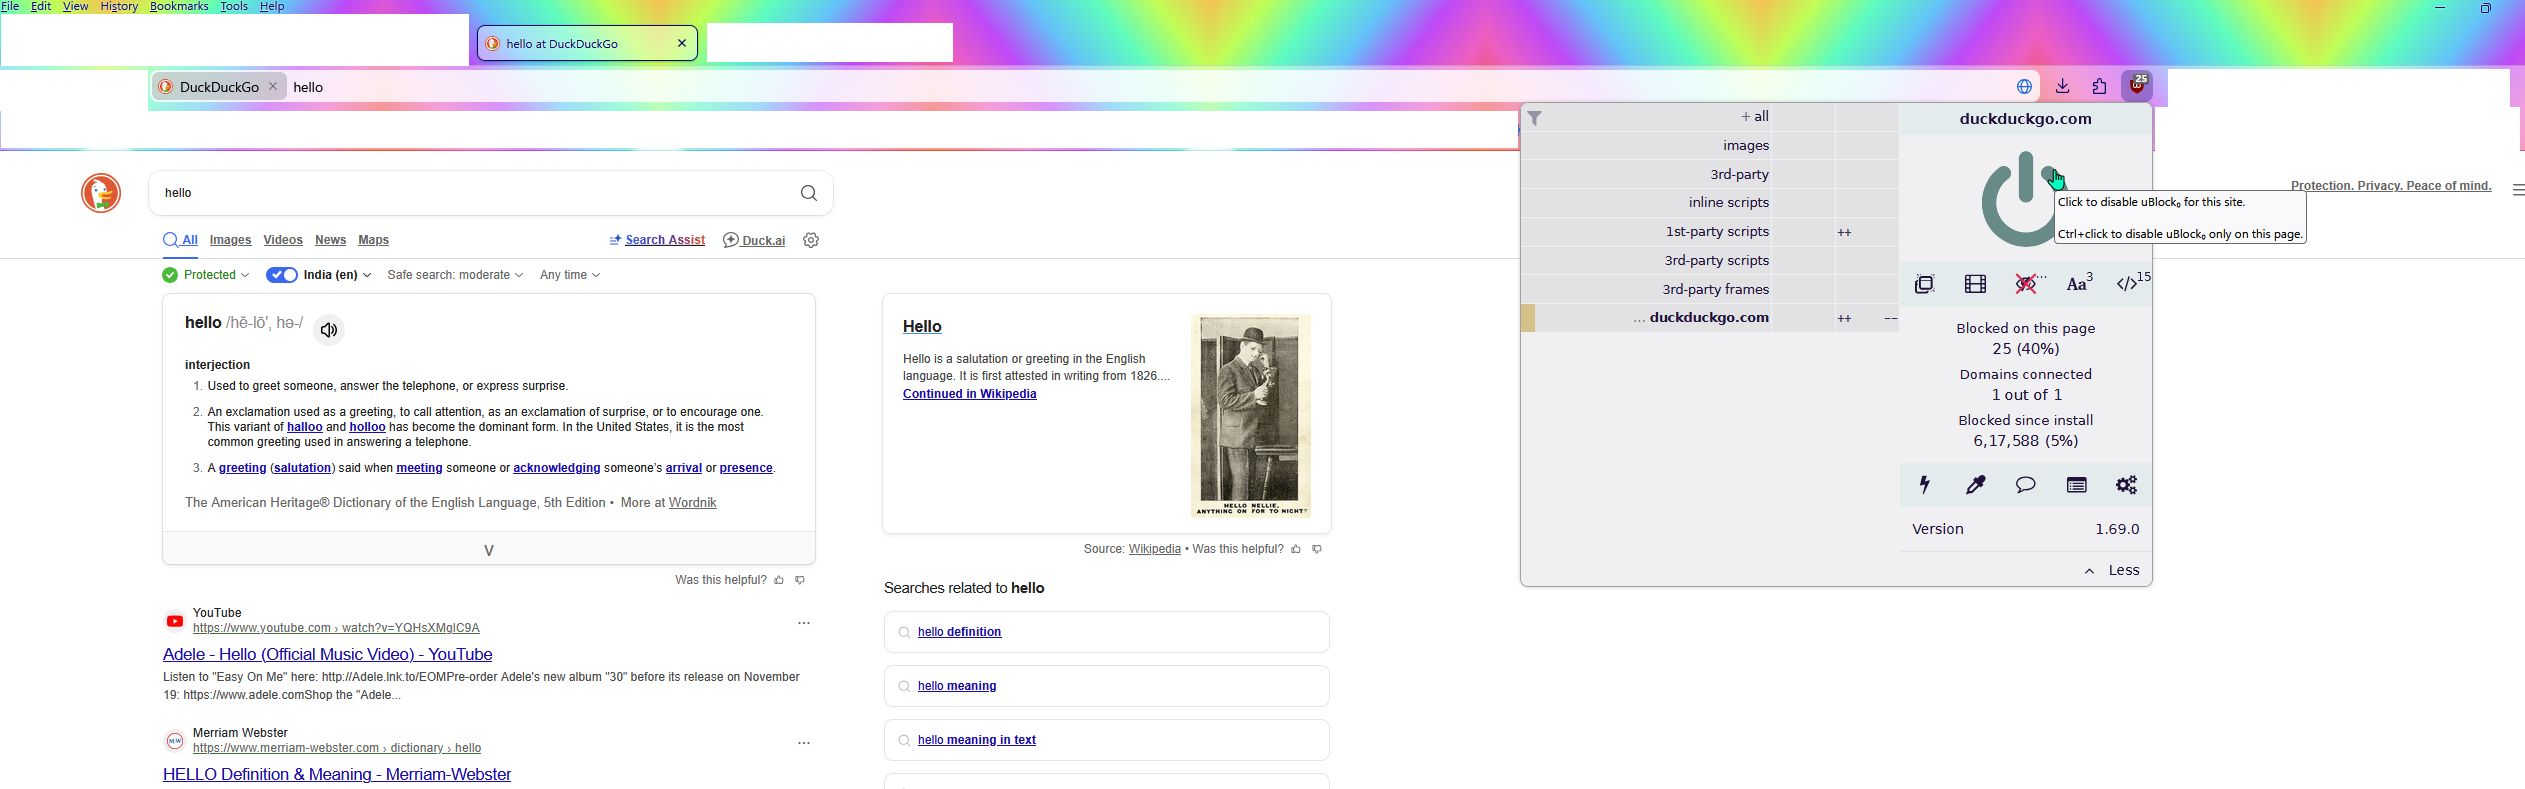Disable uBlock with the big power button
This screenshot has height=789, width=2525.
tap(2021, 200)
